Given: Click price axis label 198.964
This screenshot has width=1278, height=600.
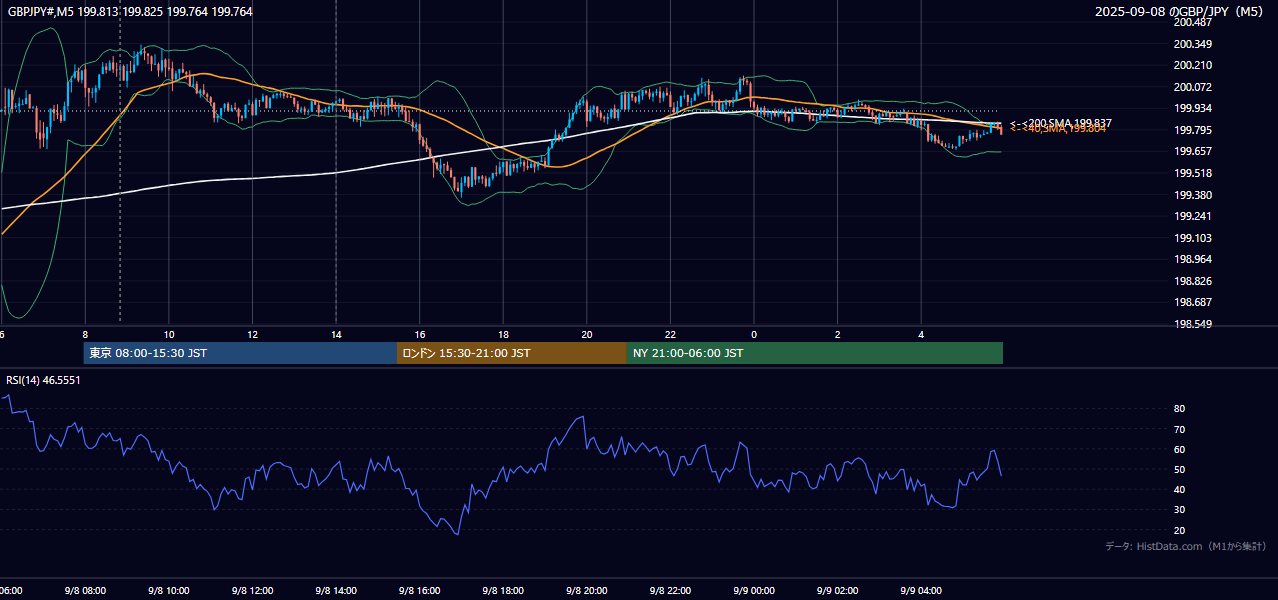Looking at the screenshot, I should pos(1192,259).
